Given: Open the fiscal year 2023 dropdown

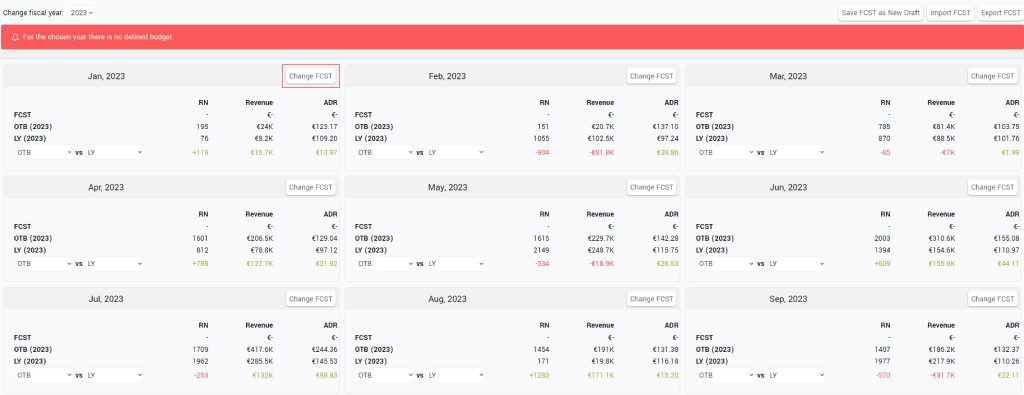Looking at the screenshot, I should (x=82, y=12).
